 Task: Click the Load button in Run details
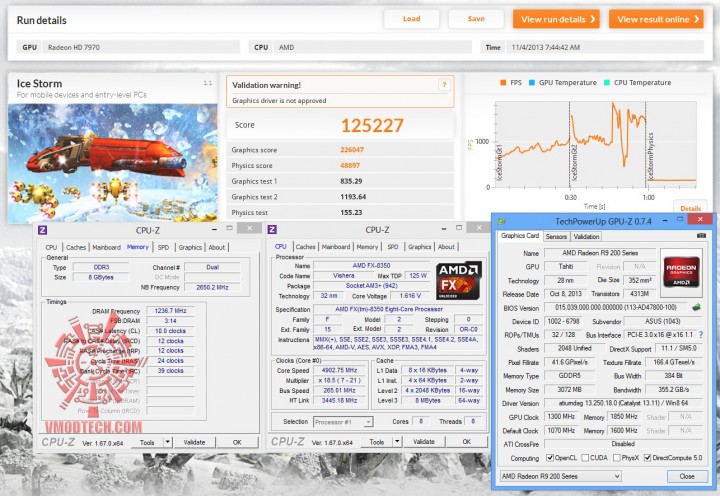[411, 19]
